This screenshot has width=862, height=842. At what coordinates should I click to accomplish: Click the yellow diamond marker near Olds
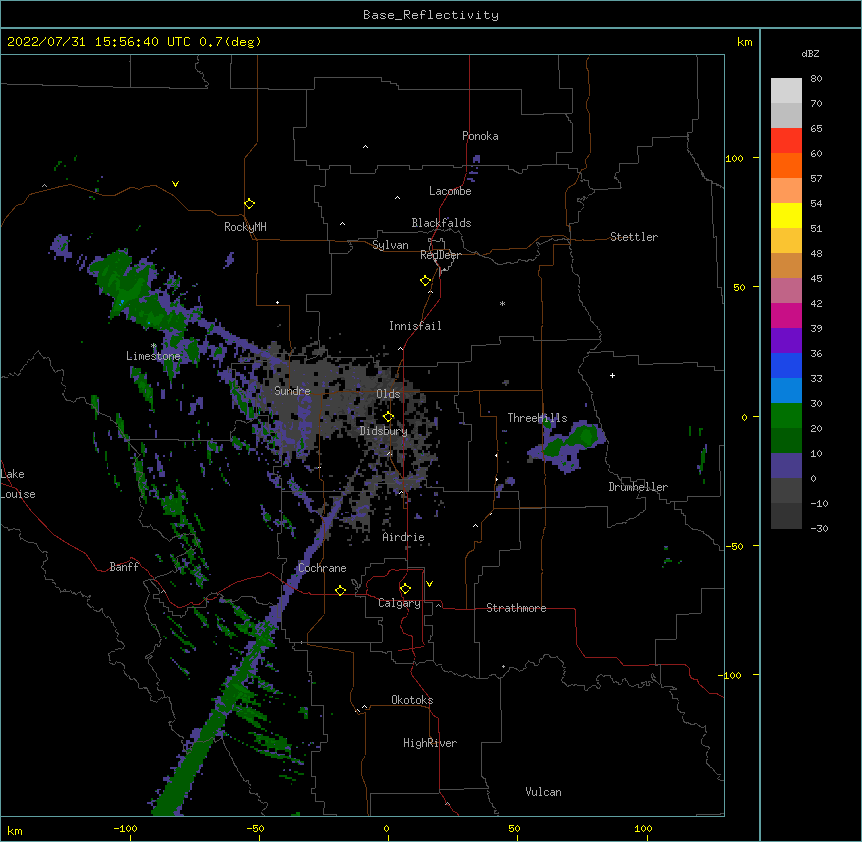tap(388, 416)
